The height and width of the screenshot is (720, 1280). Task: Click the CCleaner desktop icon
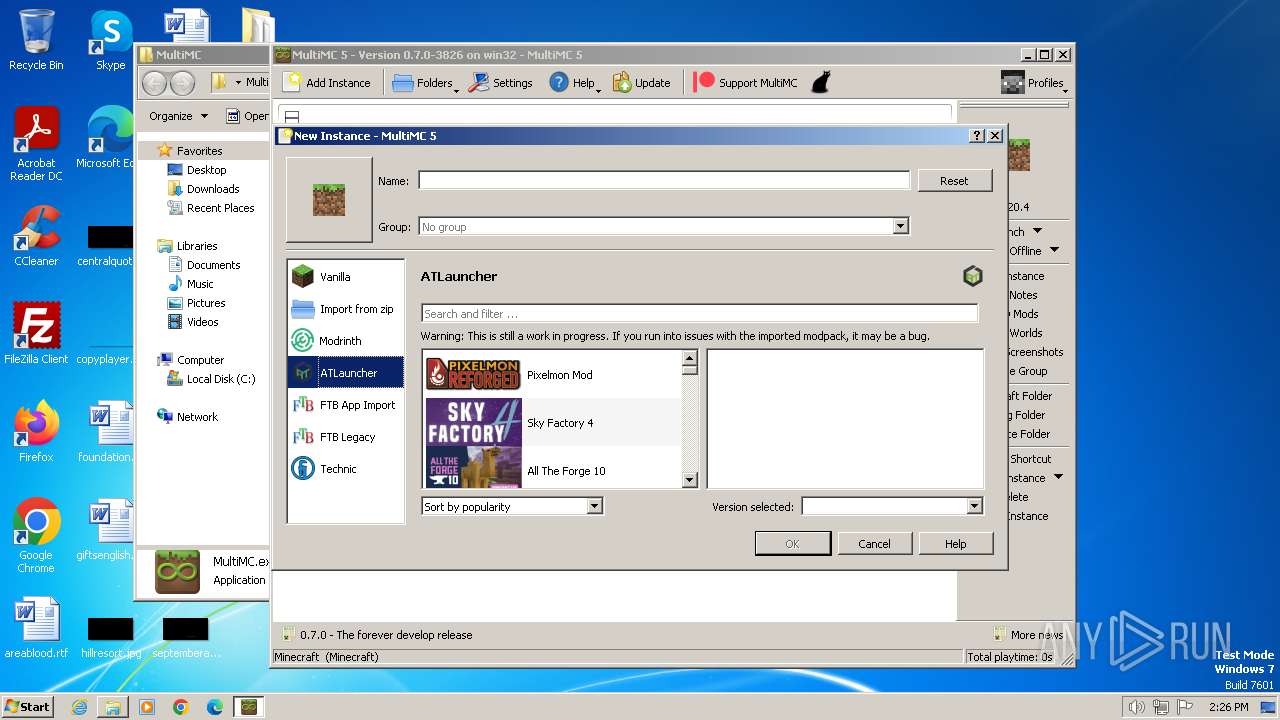pos(36,236)
